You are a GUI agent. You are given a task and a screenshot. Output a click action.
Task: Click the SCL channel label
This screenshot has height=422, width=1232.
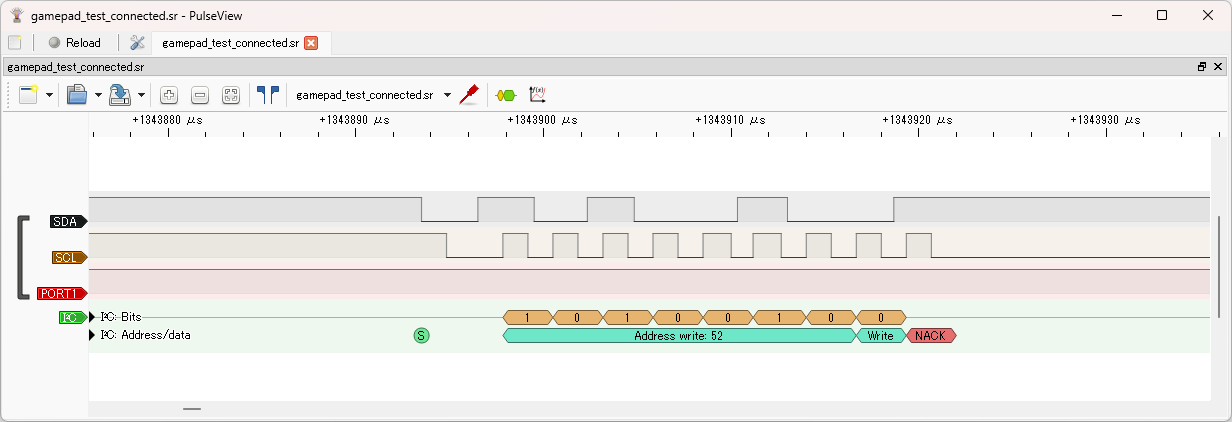point(69,258)
